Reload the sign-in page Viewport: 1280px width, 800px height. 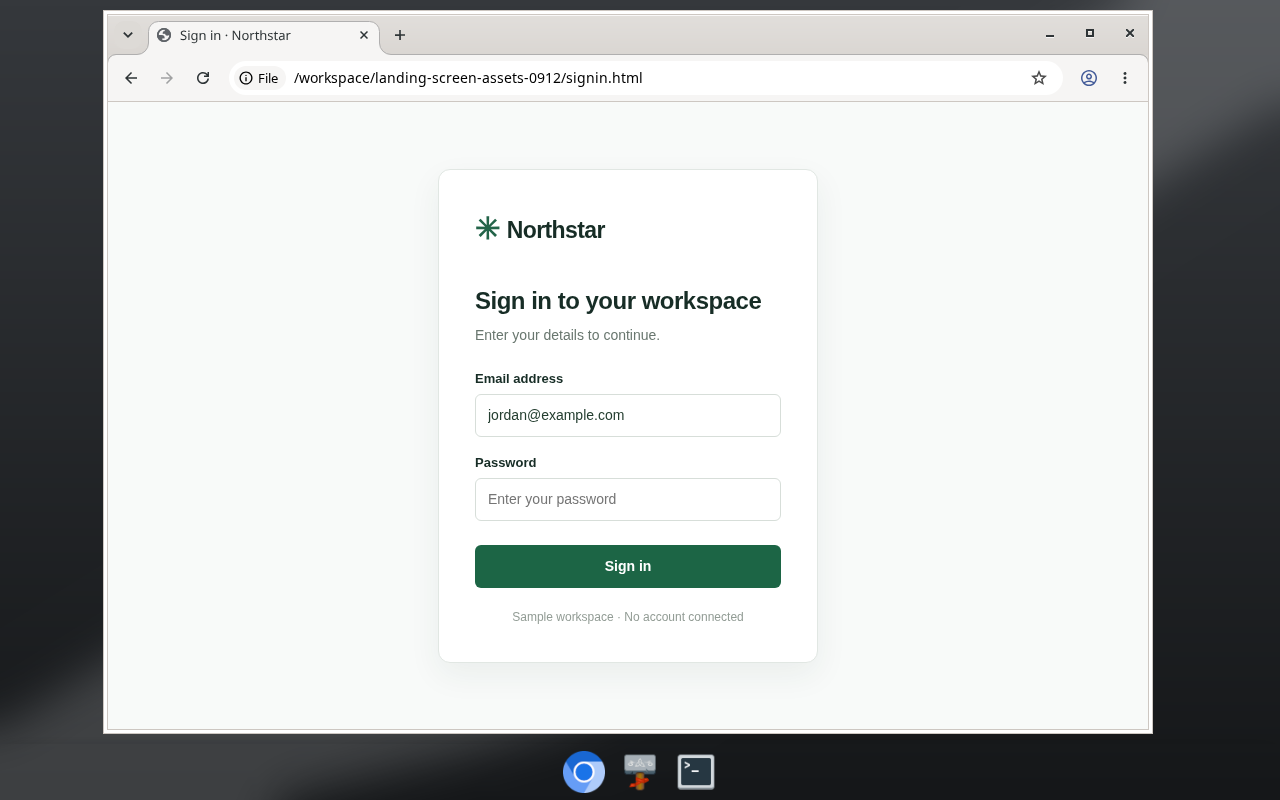coord(203,78)
